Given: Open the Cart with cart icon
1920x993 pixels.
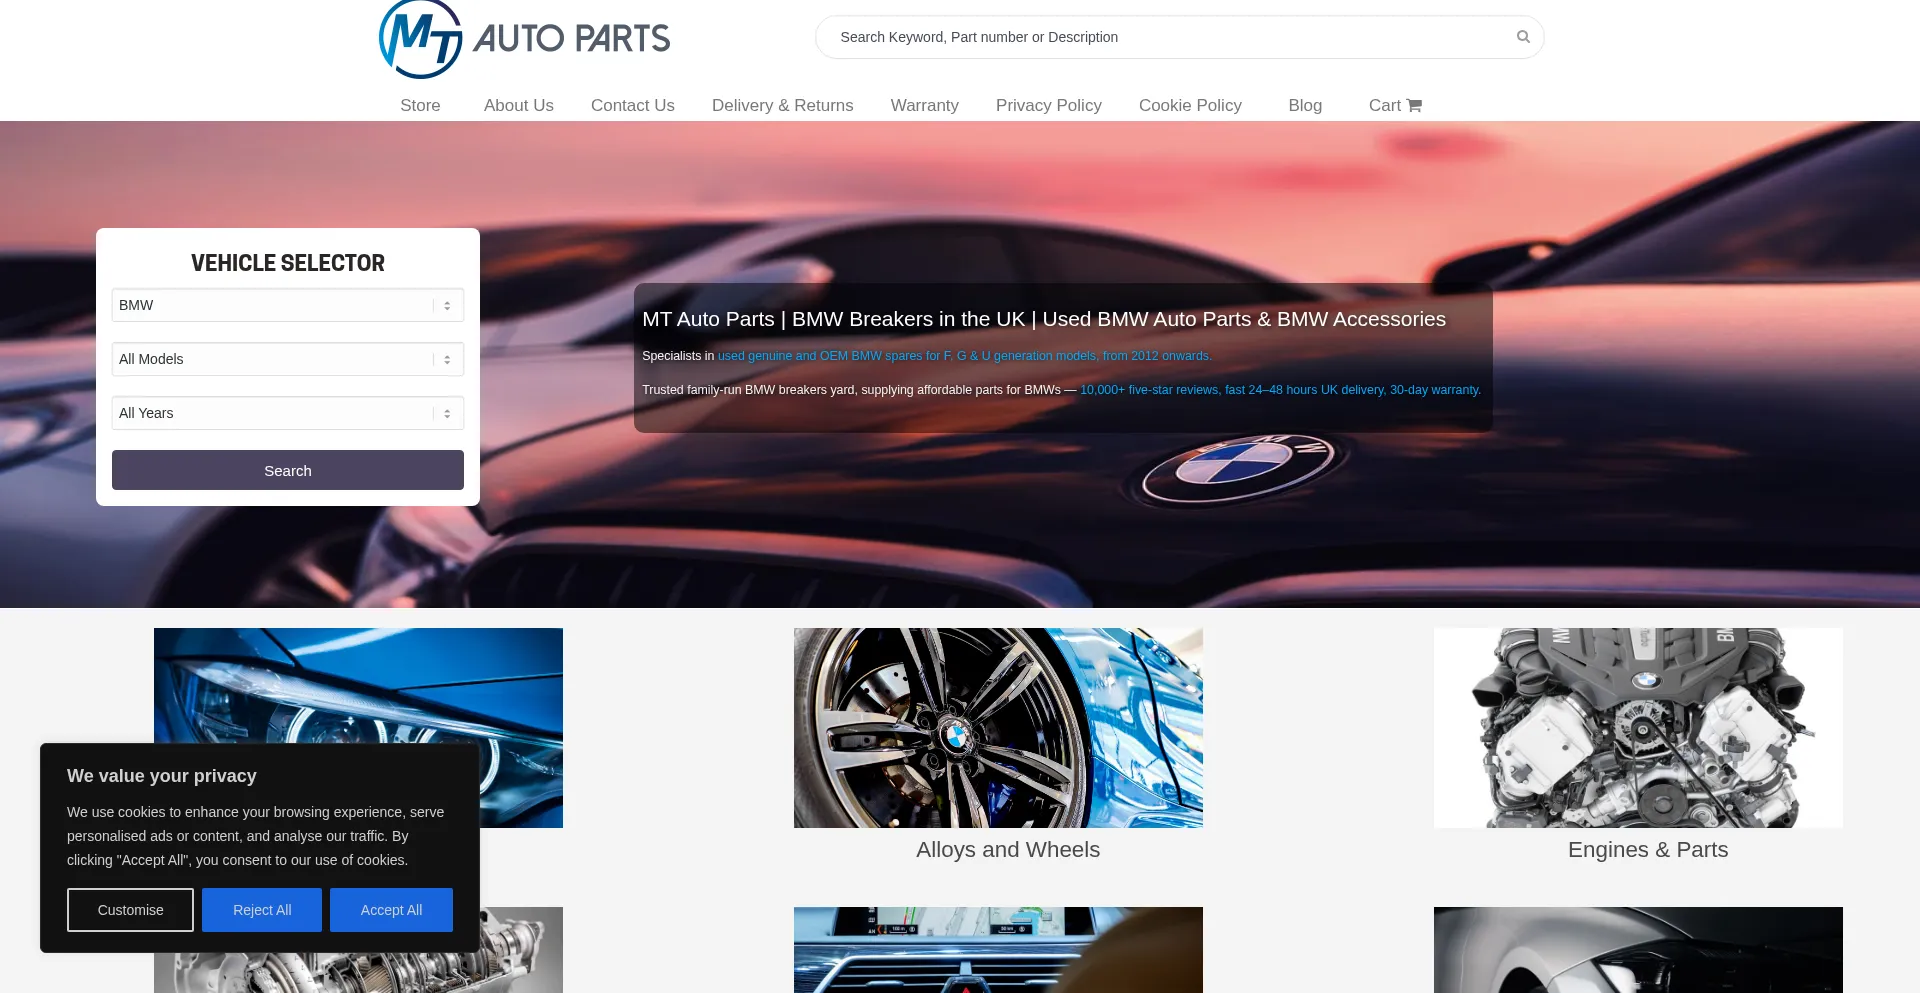Looking at the screenshot, I should coord(1395,105).
